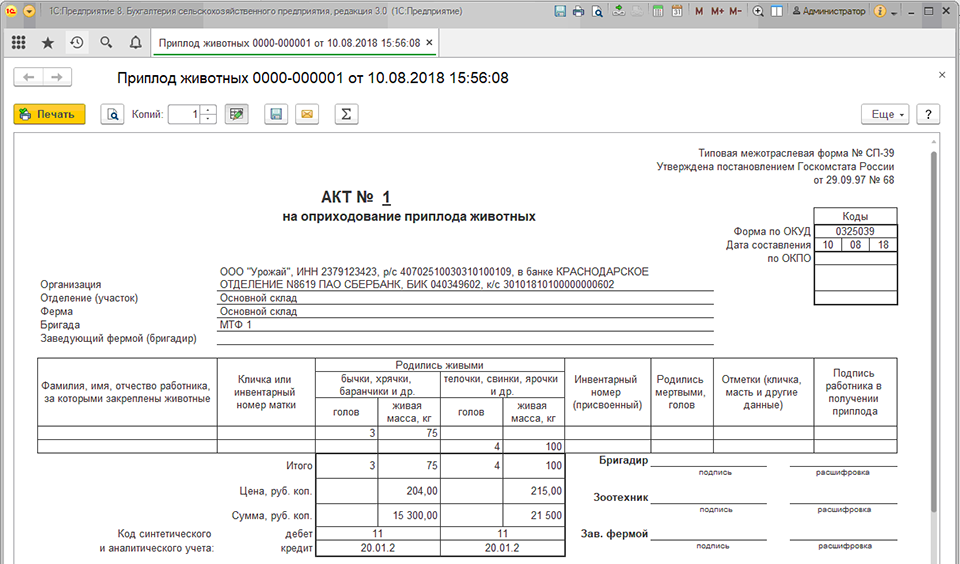Close the Приплод животных tab with its x

(x=429, y=42)
